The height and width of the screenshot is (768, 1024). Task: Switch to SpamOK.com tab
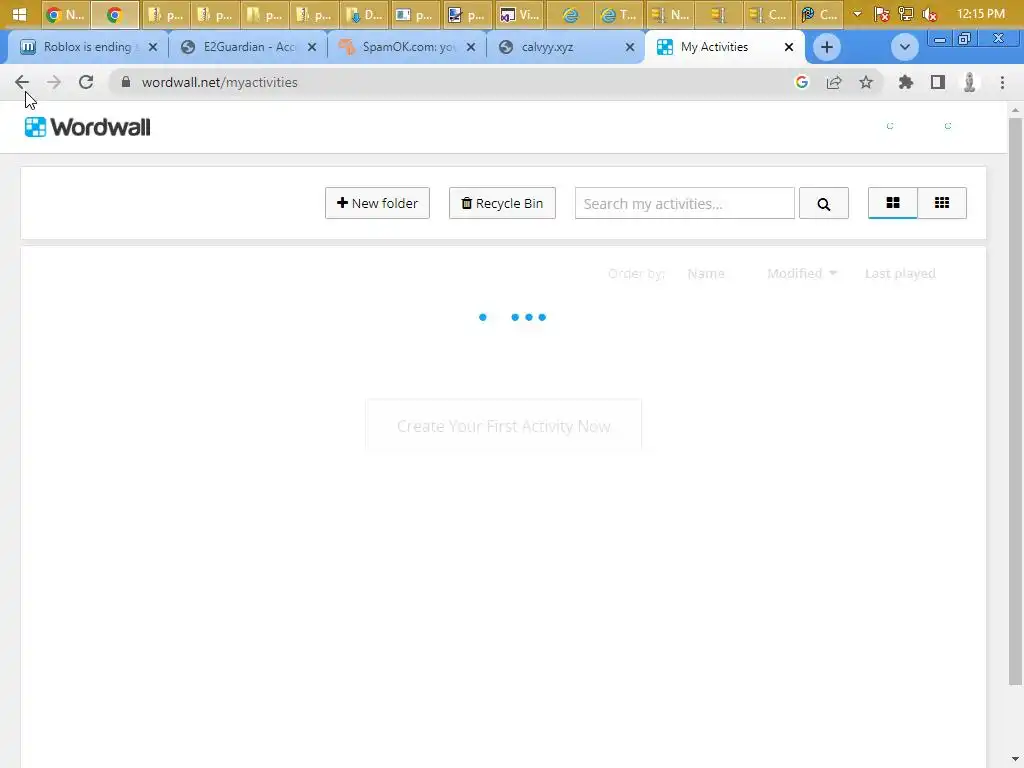click(x=408, y=47)
